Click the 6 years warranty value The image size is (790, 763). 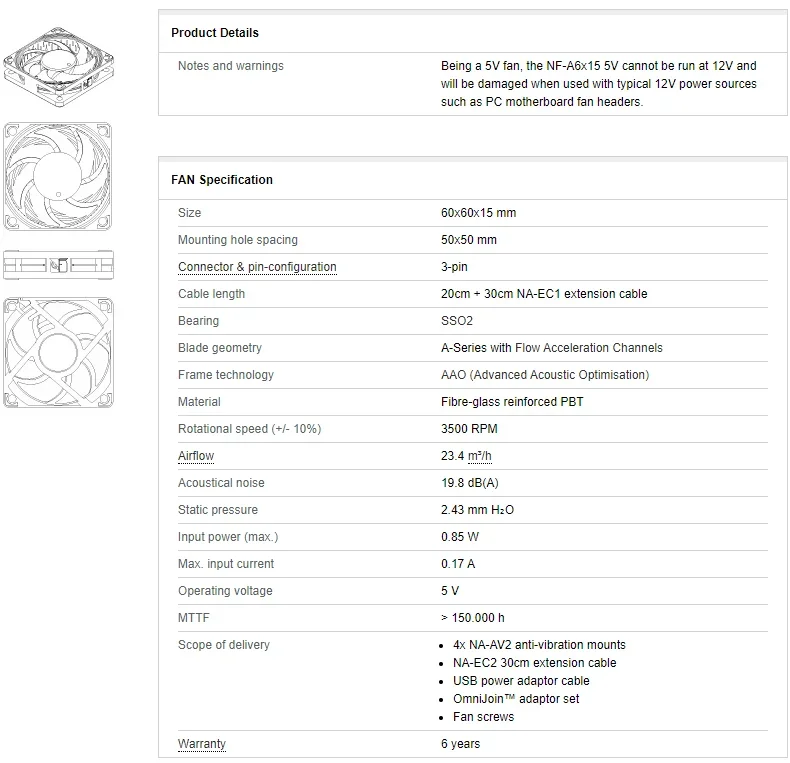[x=460, y=744]
